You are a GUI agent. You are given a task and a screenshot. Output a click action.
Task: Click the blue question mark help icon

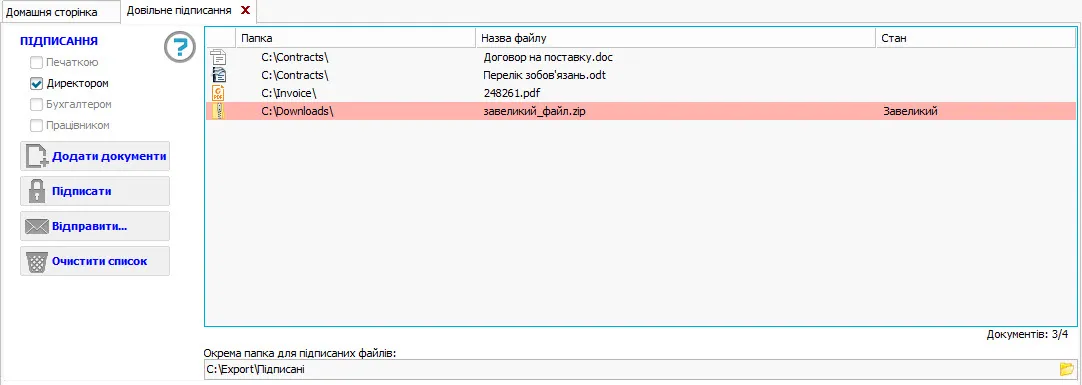tap(179, 48)
